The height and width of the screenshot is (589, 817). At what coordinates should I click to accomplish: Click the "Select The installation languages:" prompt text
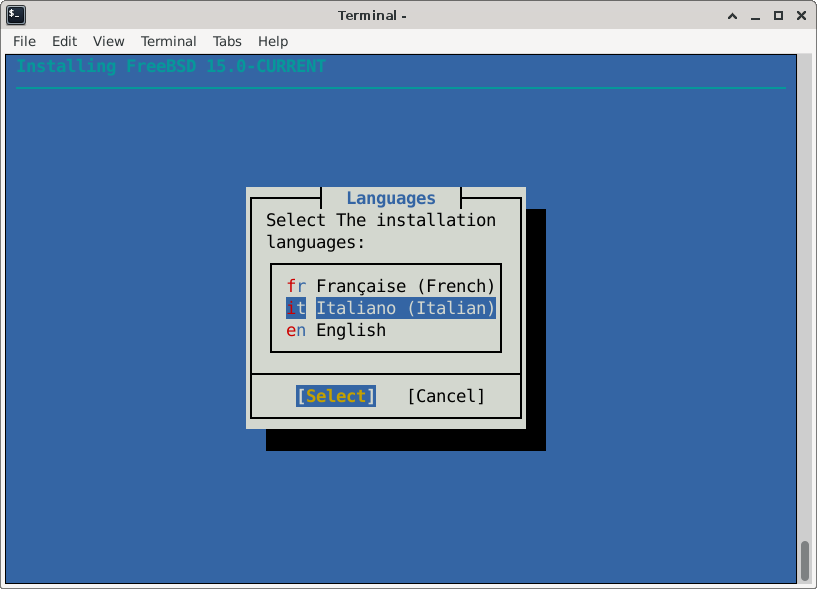(380, 231)
